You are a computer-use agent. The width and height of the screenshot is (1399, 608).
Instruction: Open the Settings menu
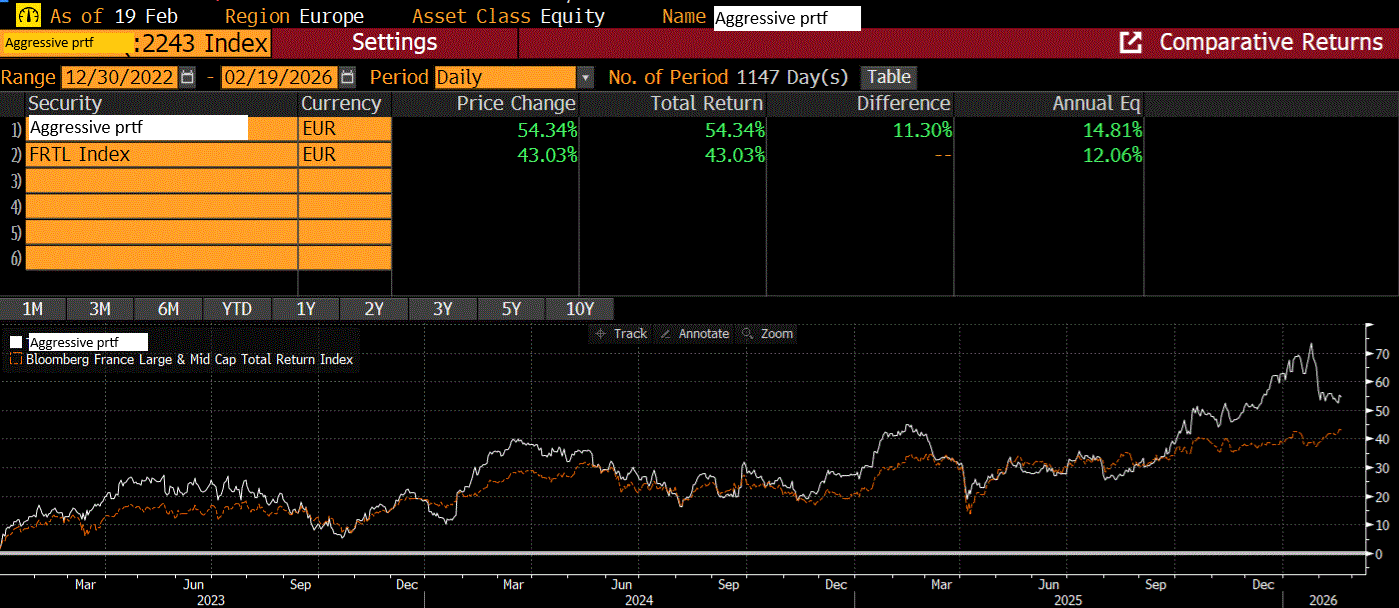coord(394,42)
